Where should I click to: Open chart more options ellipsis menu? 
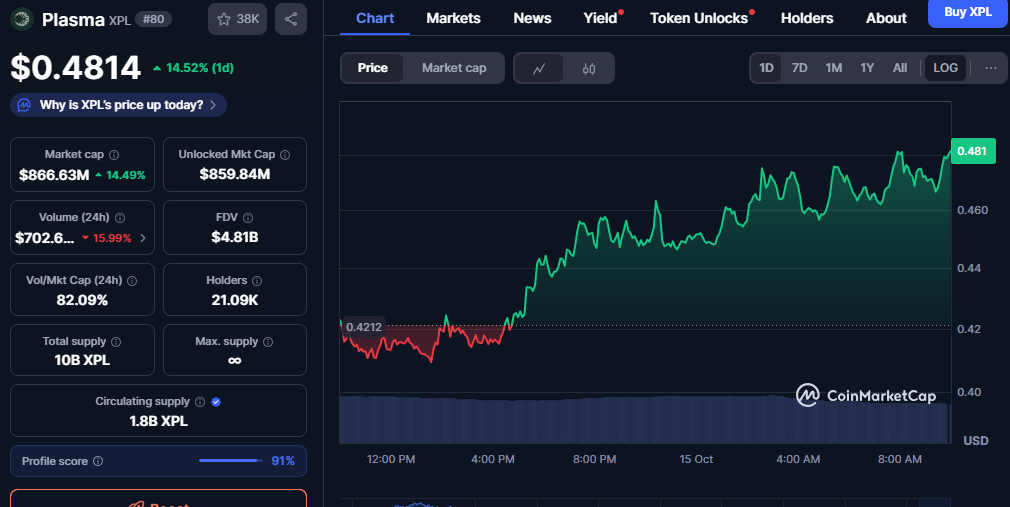pos(990,68)
